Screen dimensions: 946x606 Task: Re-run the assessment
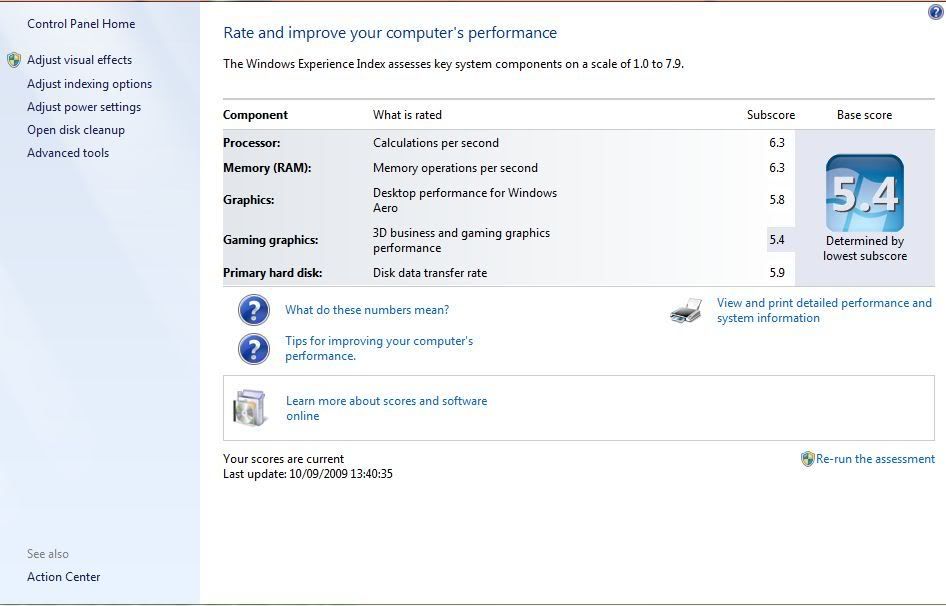(875, 459)
